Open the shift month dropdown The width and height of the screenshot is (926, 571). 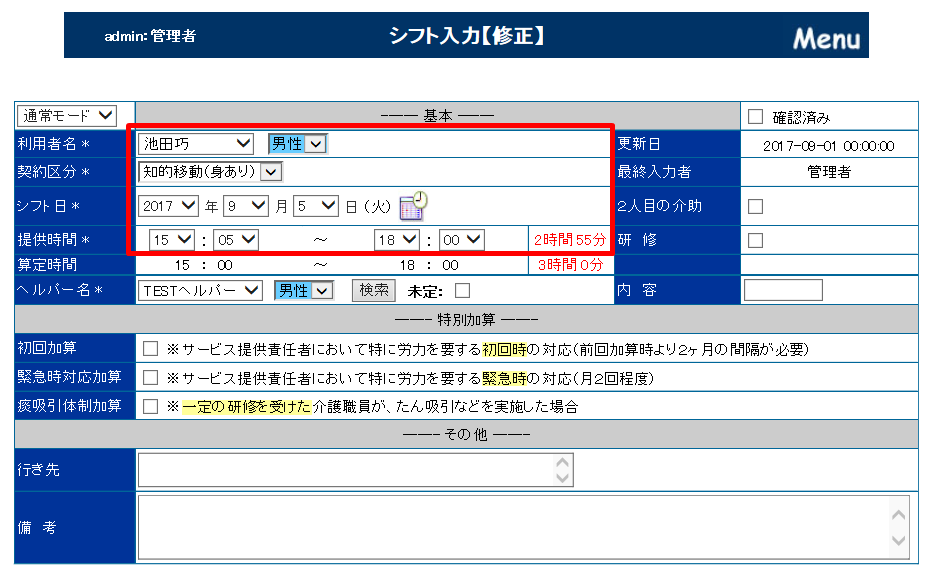pos(246,206)
